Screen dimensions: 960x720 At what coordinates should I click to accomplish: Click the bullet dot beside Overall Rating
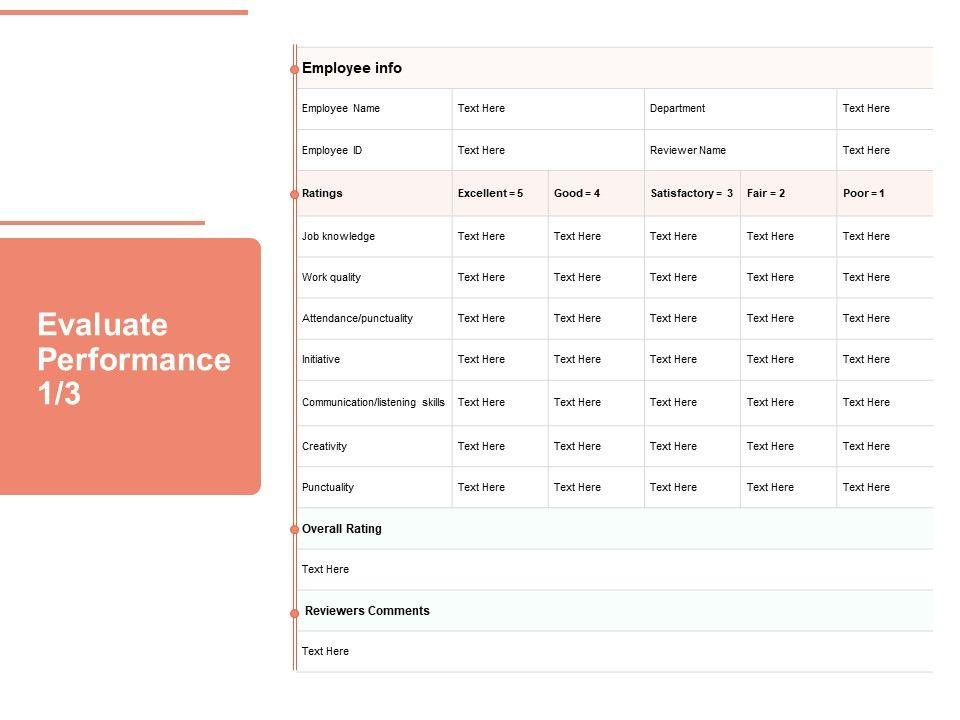point(294,530)
